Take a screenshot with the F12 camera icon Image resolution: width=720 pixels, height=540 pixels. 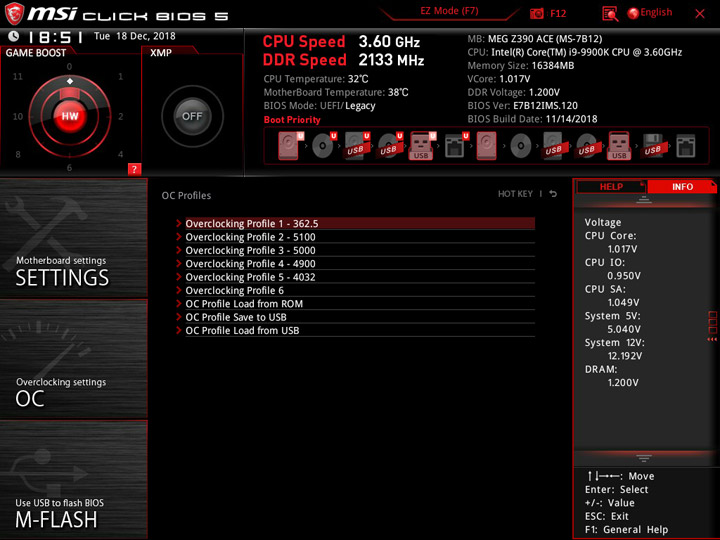tap(536, 13)
